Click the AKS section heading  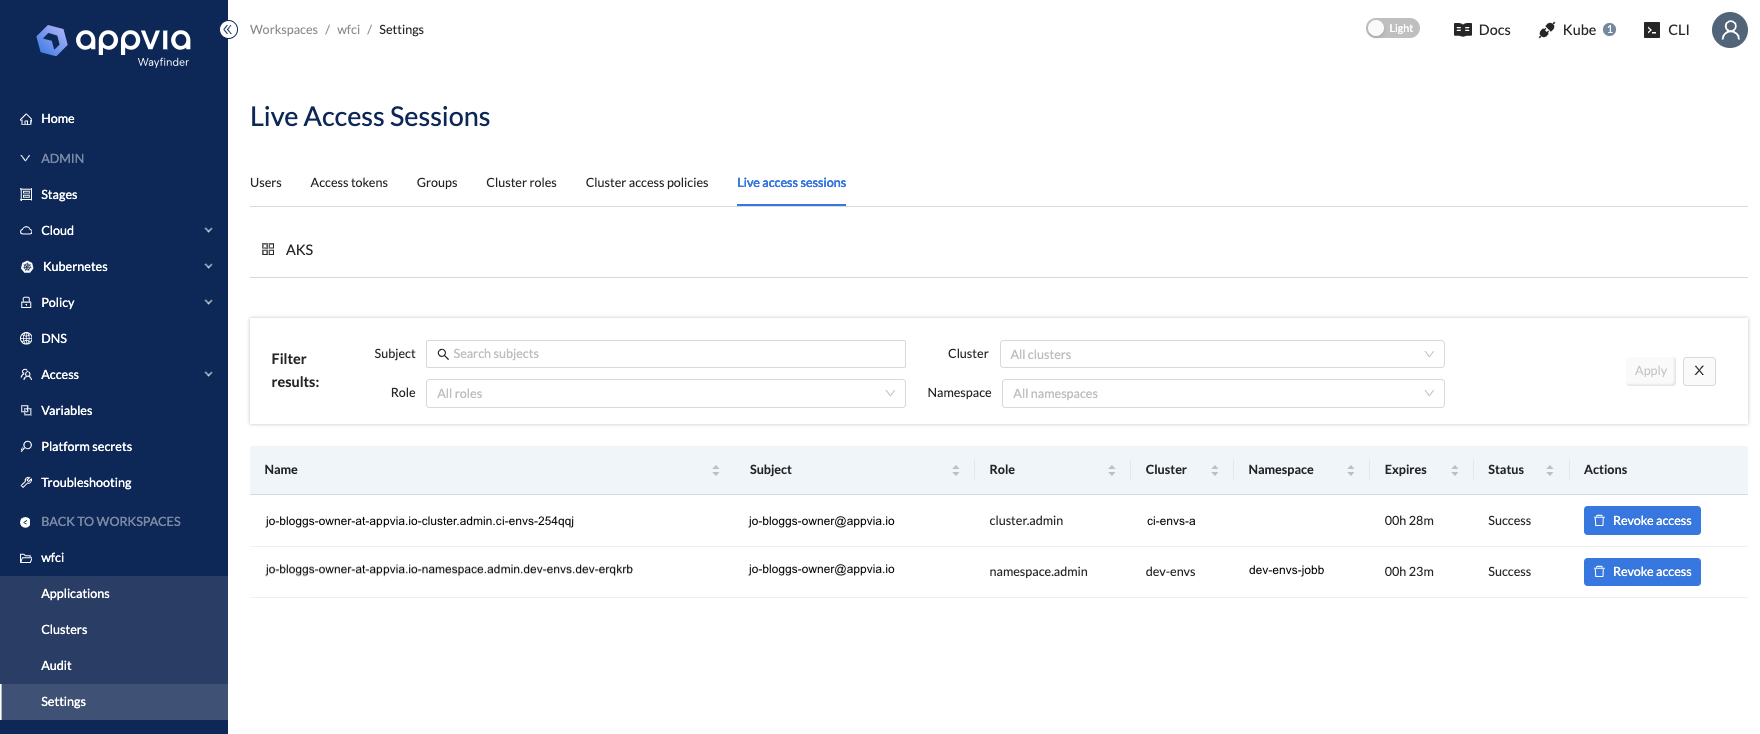click(x=299, y=250)
